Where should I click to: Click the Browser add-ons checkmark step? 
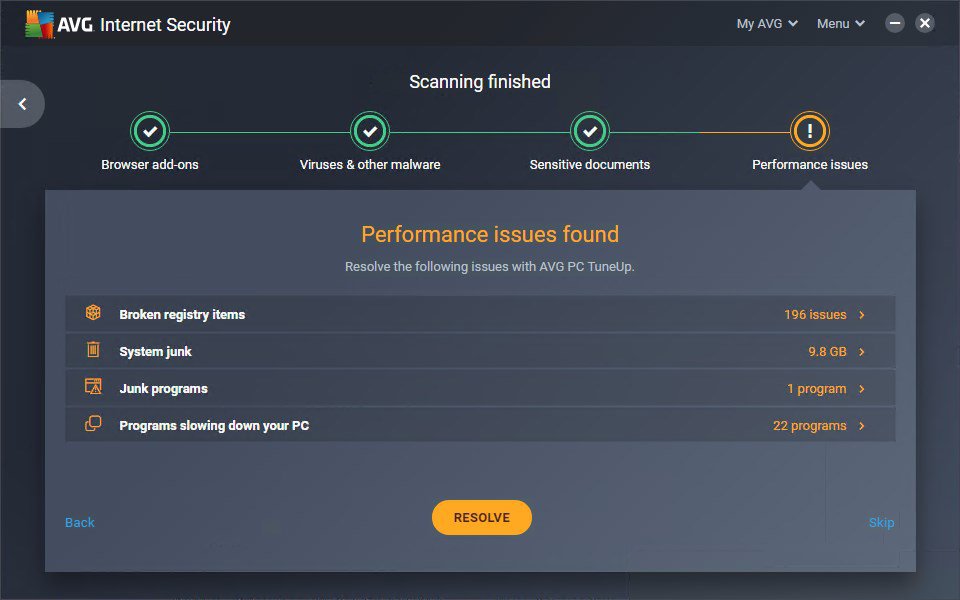(150, 131)
